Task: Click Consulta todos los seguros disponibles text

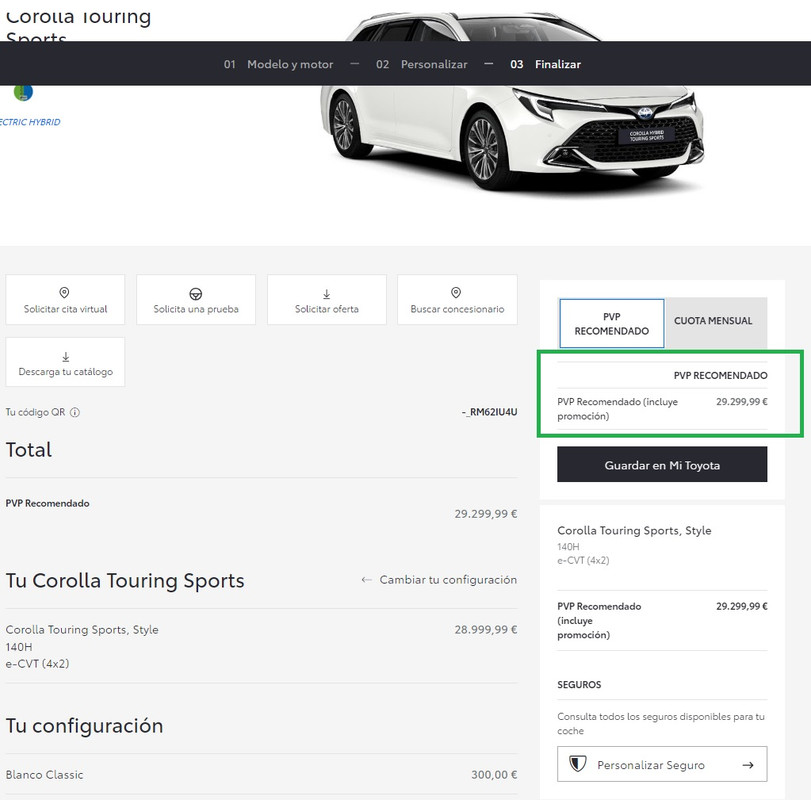Action: tap(661, 723)
